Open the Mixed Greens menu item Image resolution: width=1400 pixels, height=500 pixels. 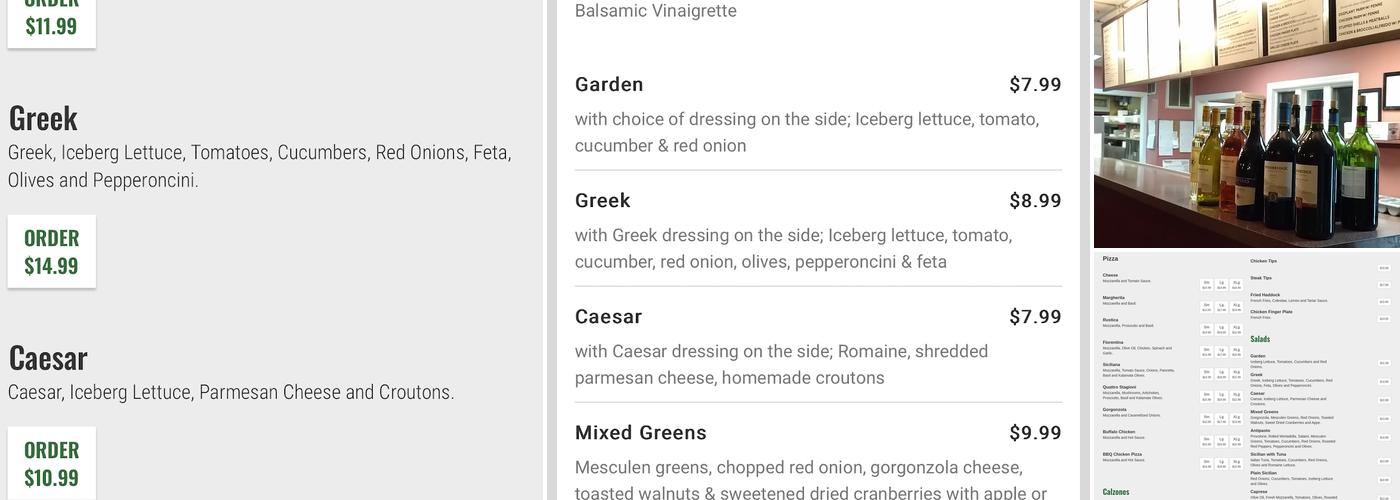pyautogui.click(x=640, y=433)
